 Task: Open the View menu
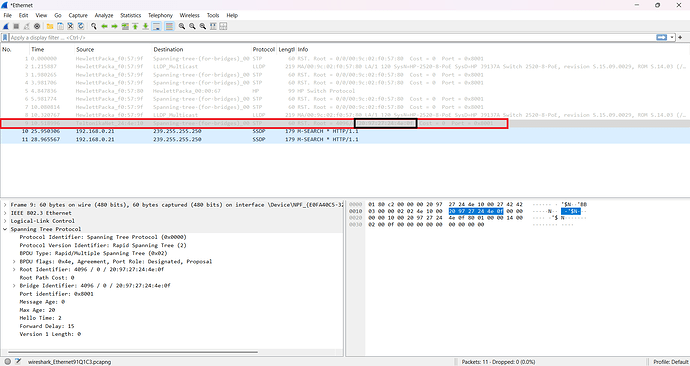click(41, 15)
